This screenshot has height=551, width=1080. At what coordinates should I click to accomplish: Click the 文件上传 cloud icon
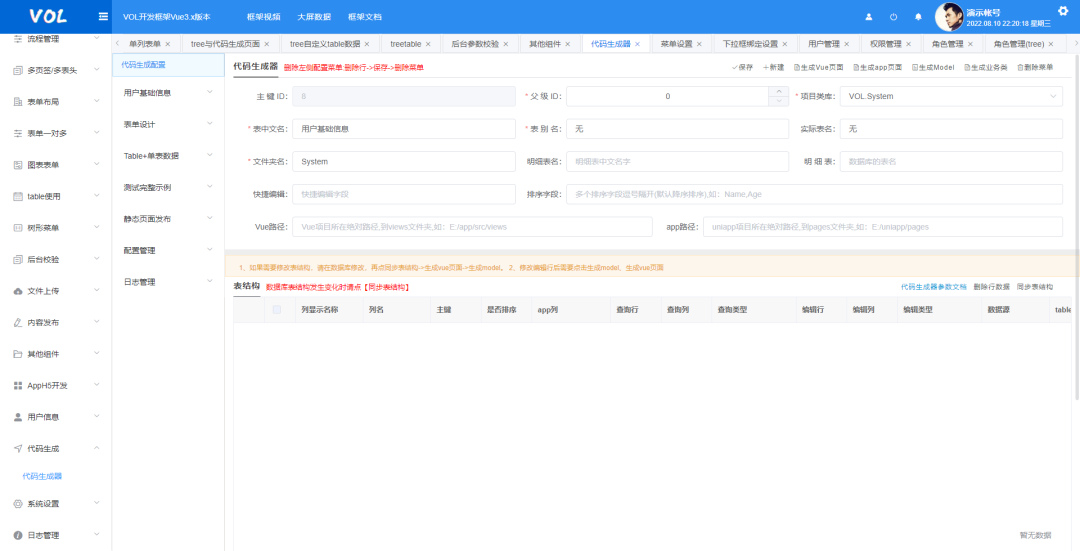point(19,291)
